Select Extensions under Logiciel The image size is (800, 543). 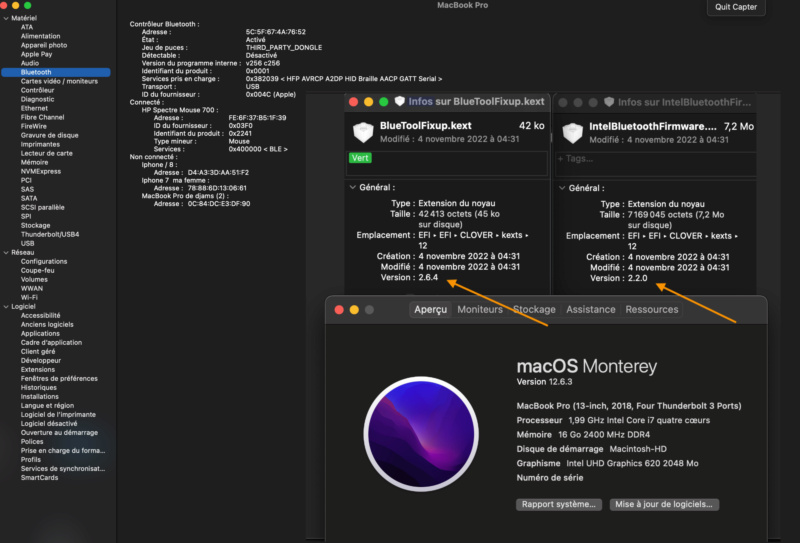pyautogui.click(x=38, y=370)
